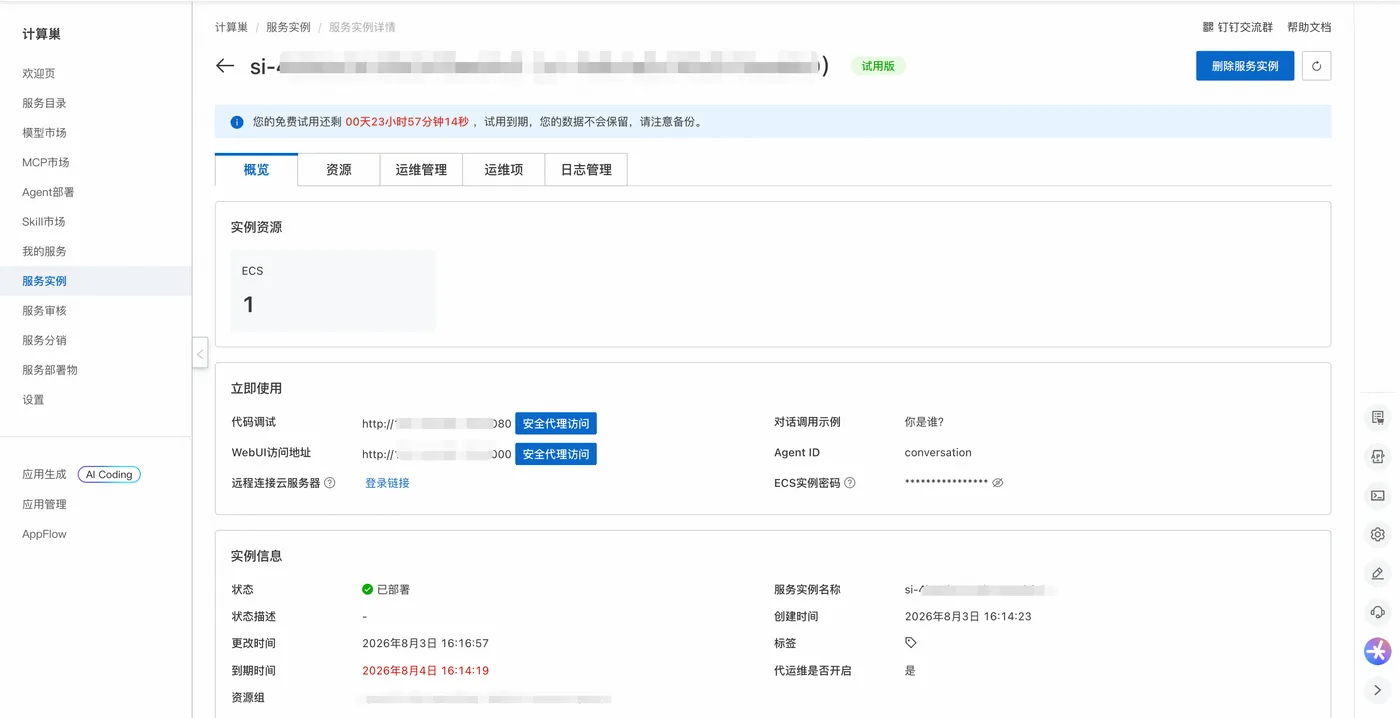Switch to the 资源 tab
The width and height of the screenshot is (1400, 718).
tap(339, 170)
